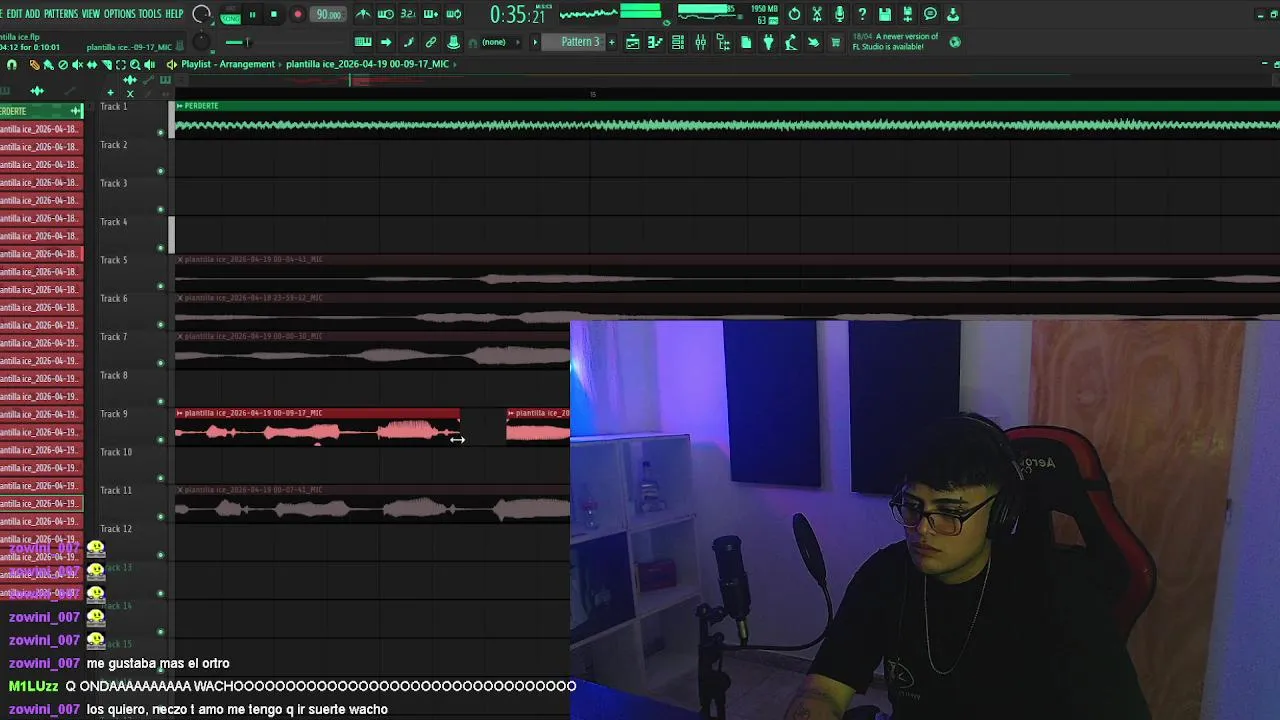The image size is (1280, 720).
Task: Toggle mute dot on Track 5
Action: click(x=161, y=286)
